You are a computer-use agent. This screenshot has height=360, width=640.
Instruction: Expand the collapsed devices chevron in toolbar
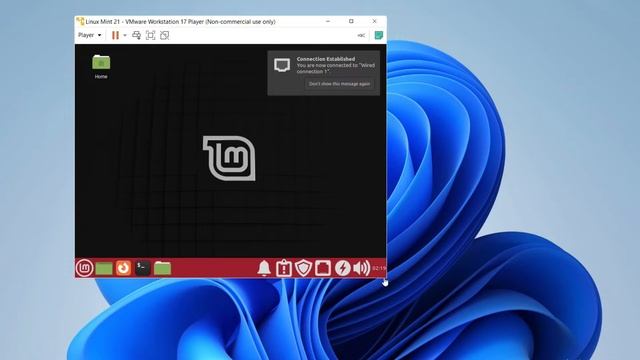point(361,36)
